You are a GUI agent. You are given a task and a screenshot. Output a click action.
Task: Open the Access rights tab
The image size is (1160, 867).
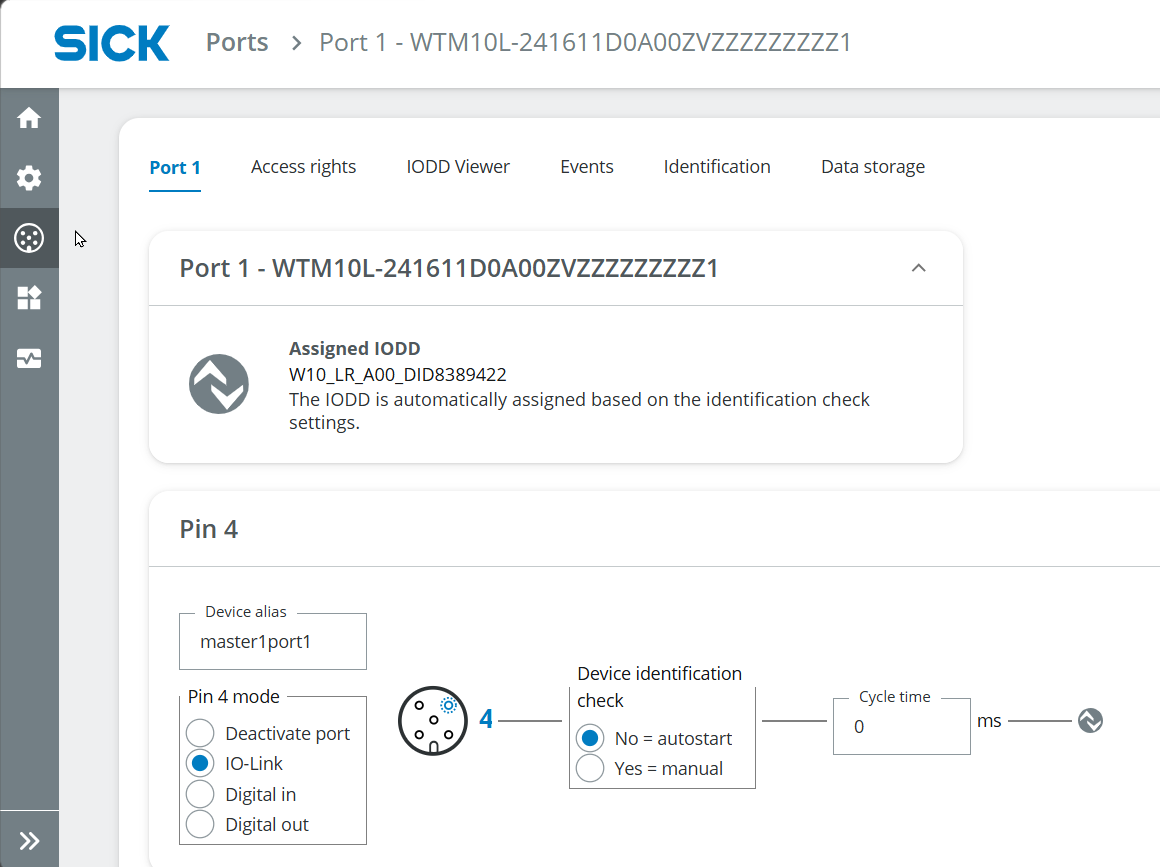(303, 167)
